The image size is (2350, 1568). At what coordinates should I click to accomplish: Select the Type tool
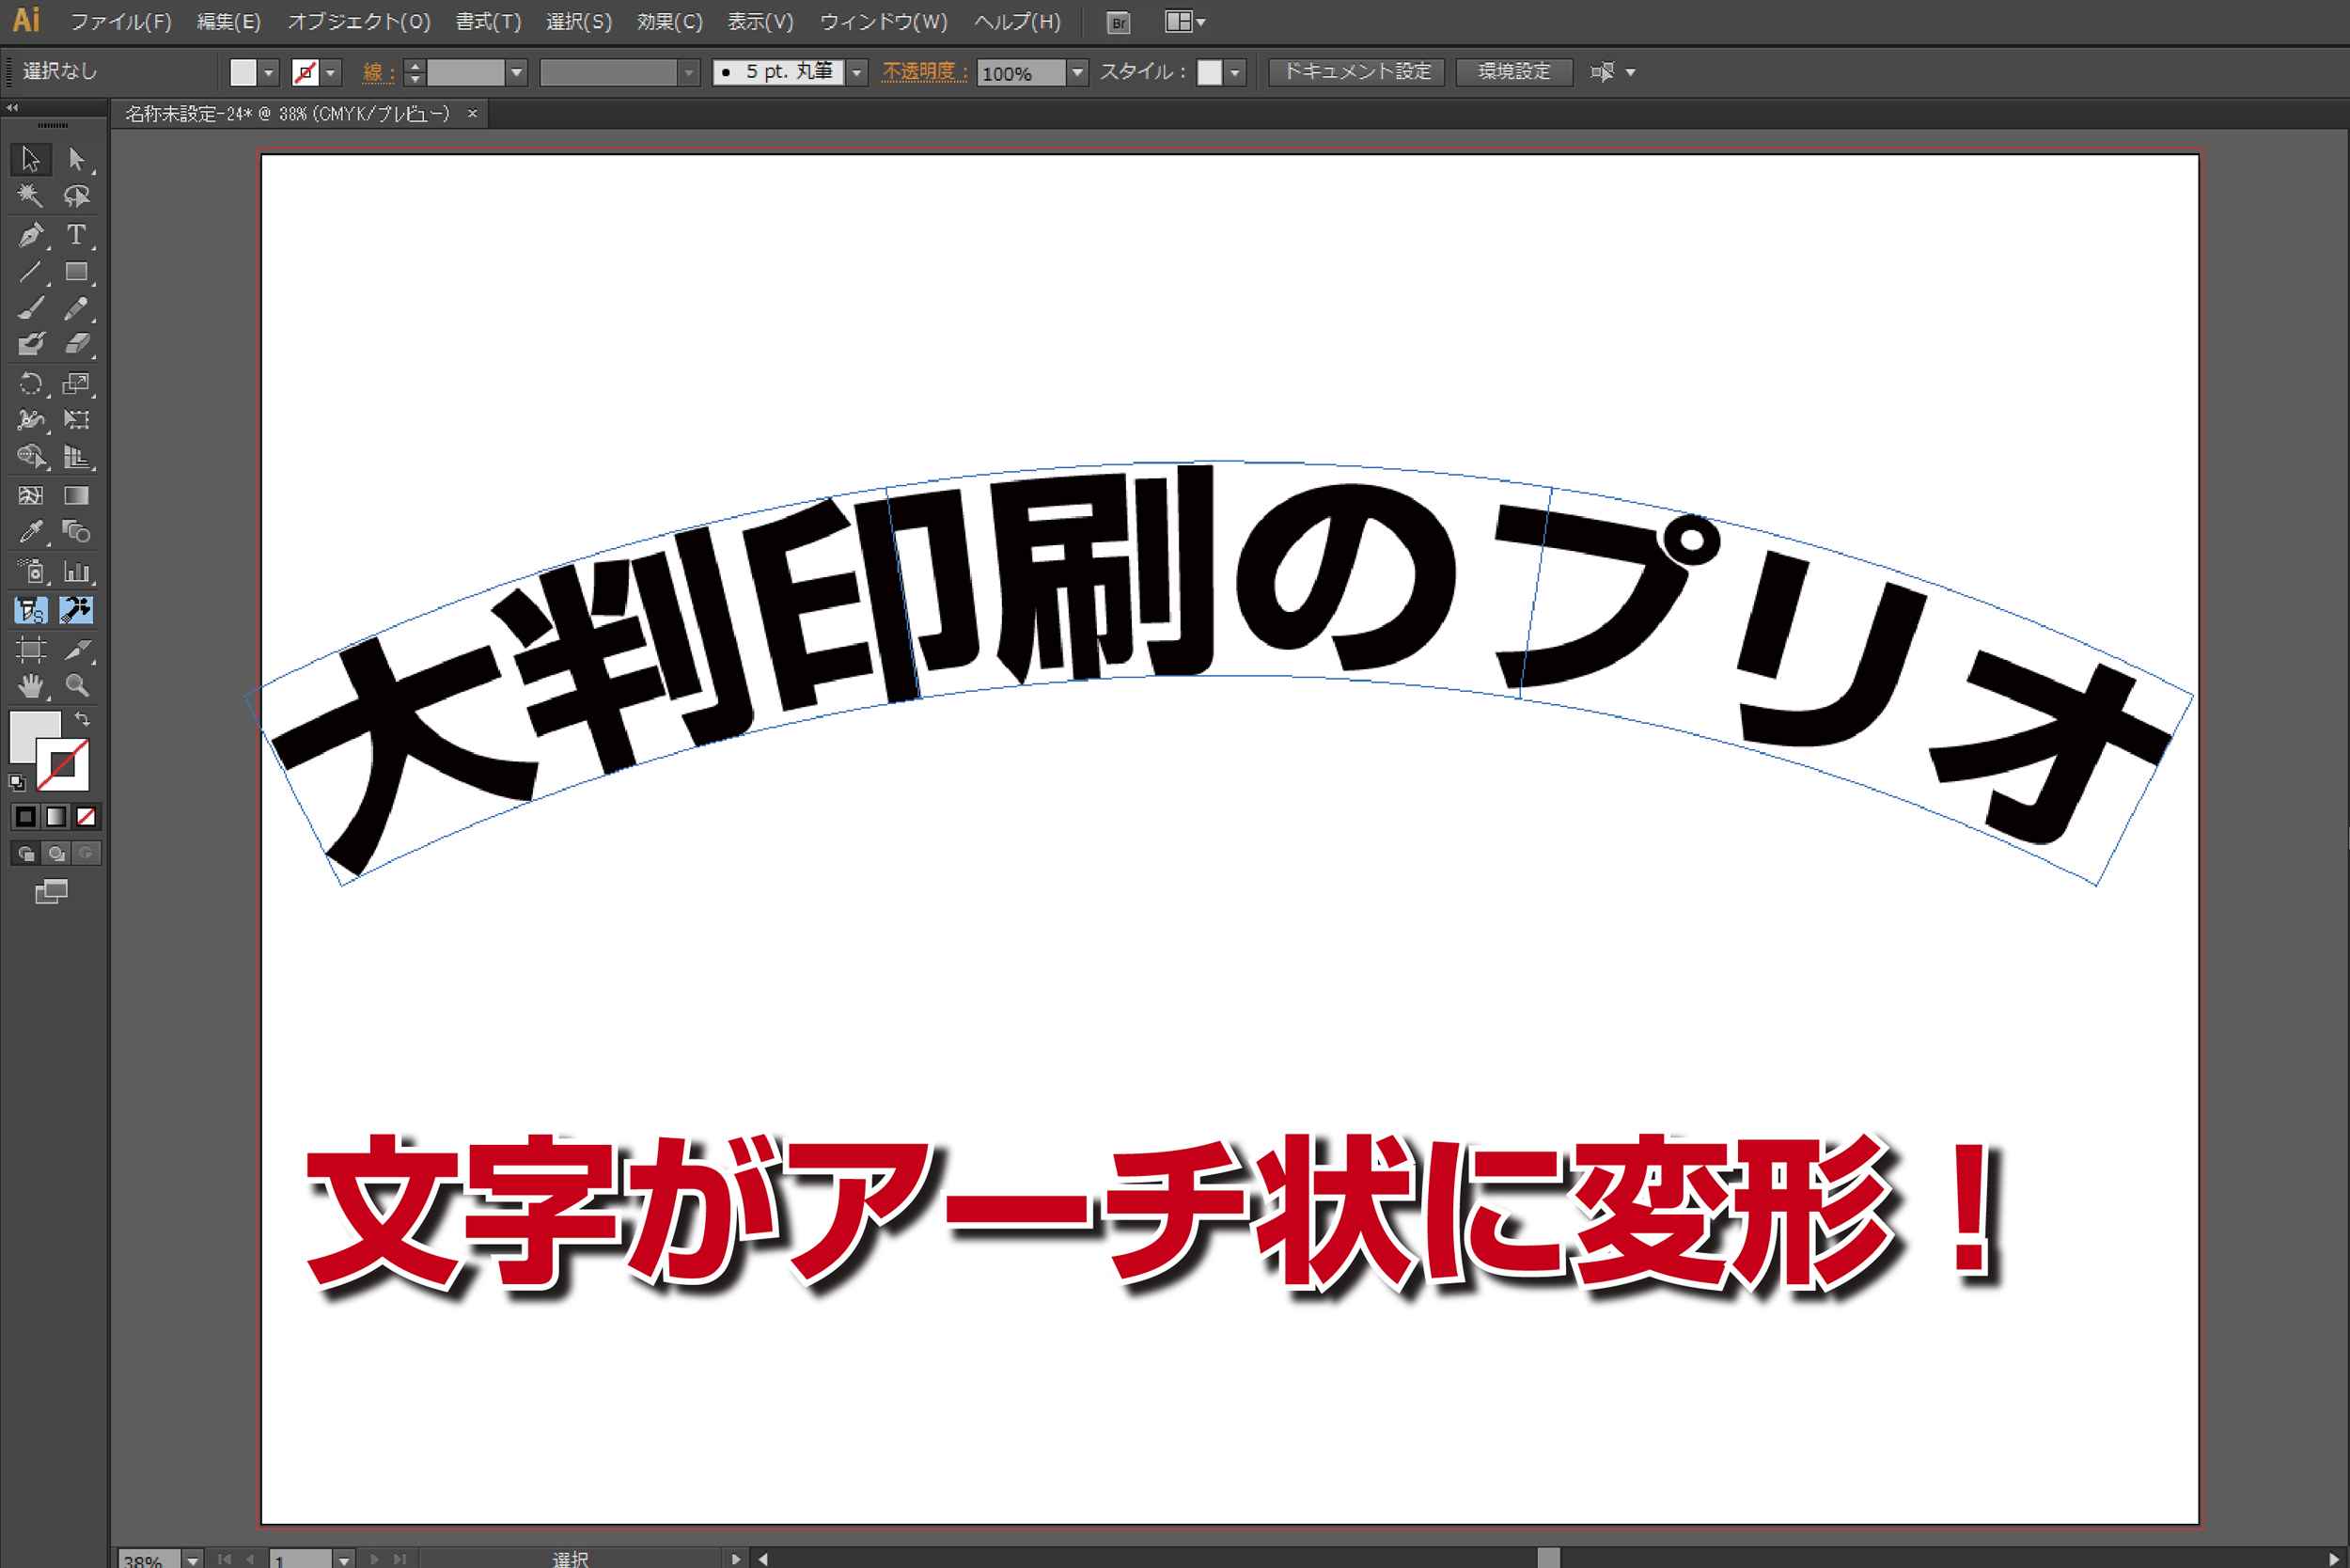[x=77, y=235]
